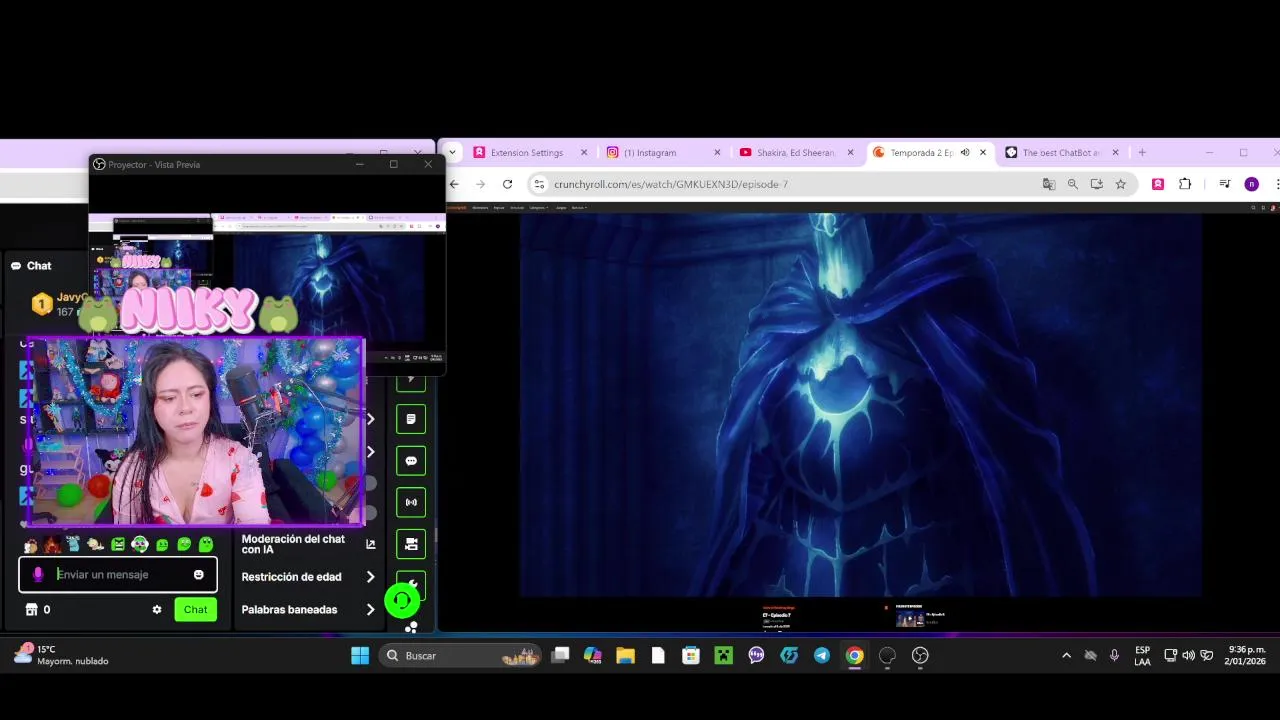The image size is (1280, 720).
Task: Open Minecraft from the taskbar
Action: coord(723,656)
